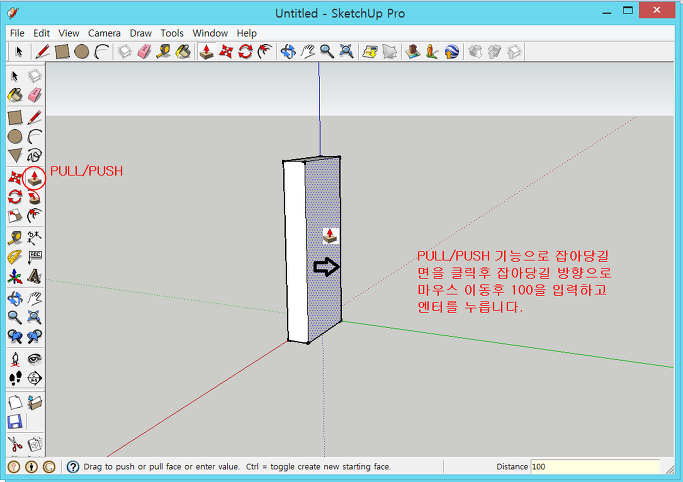Open the File menu

click(x=17, y=33)
